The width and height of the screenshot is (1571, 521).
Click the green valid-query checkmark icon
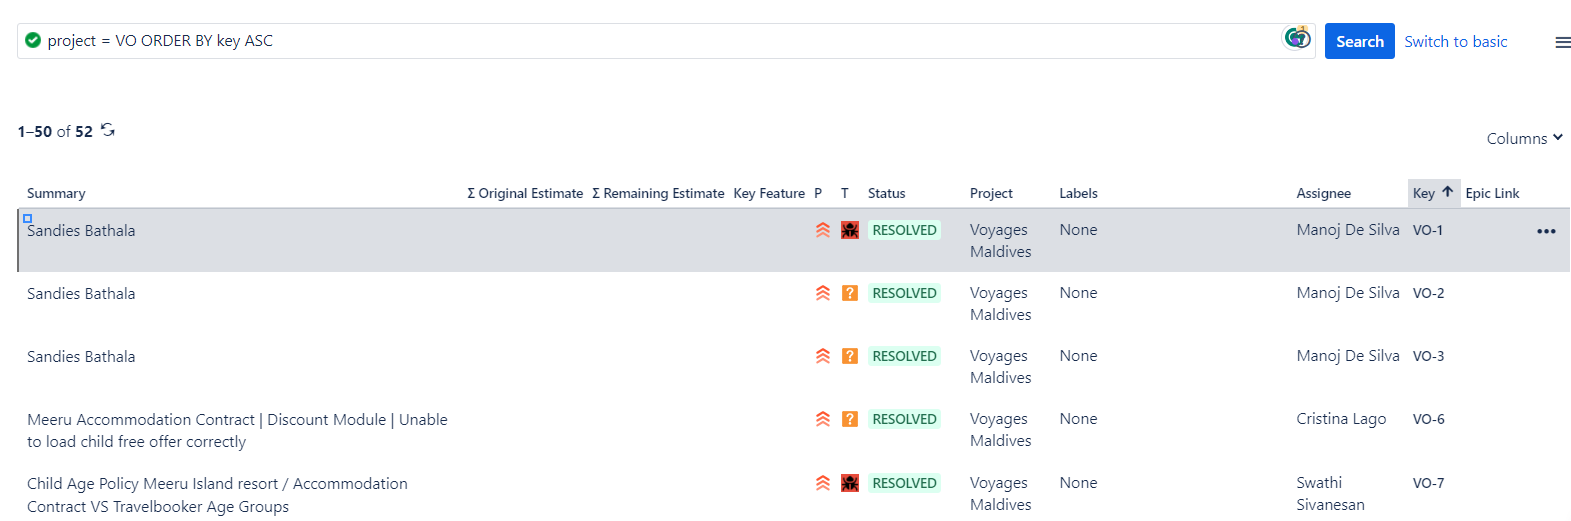pyautogui.click(x=33, y=40)
